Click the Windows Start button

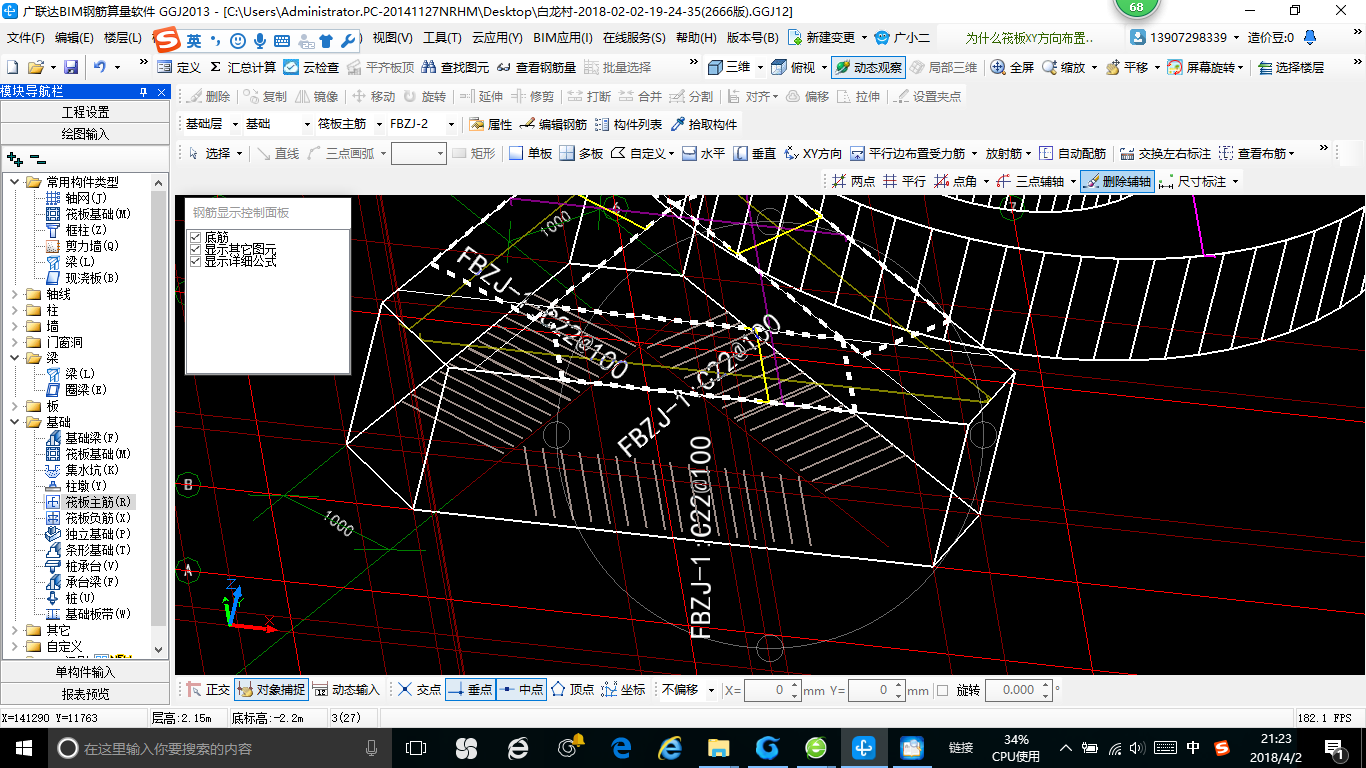tap(24, 748)
